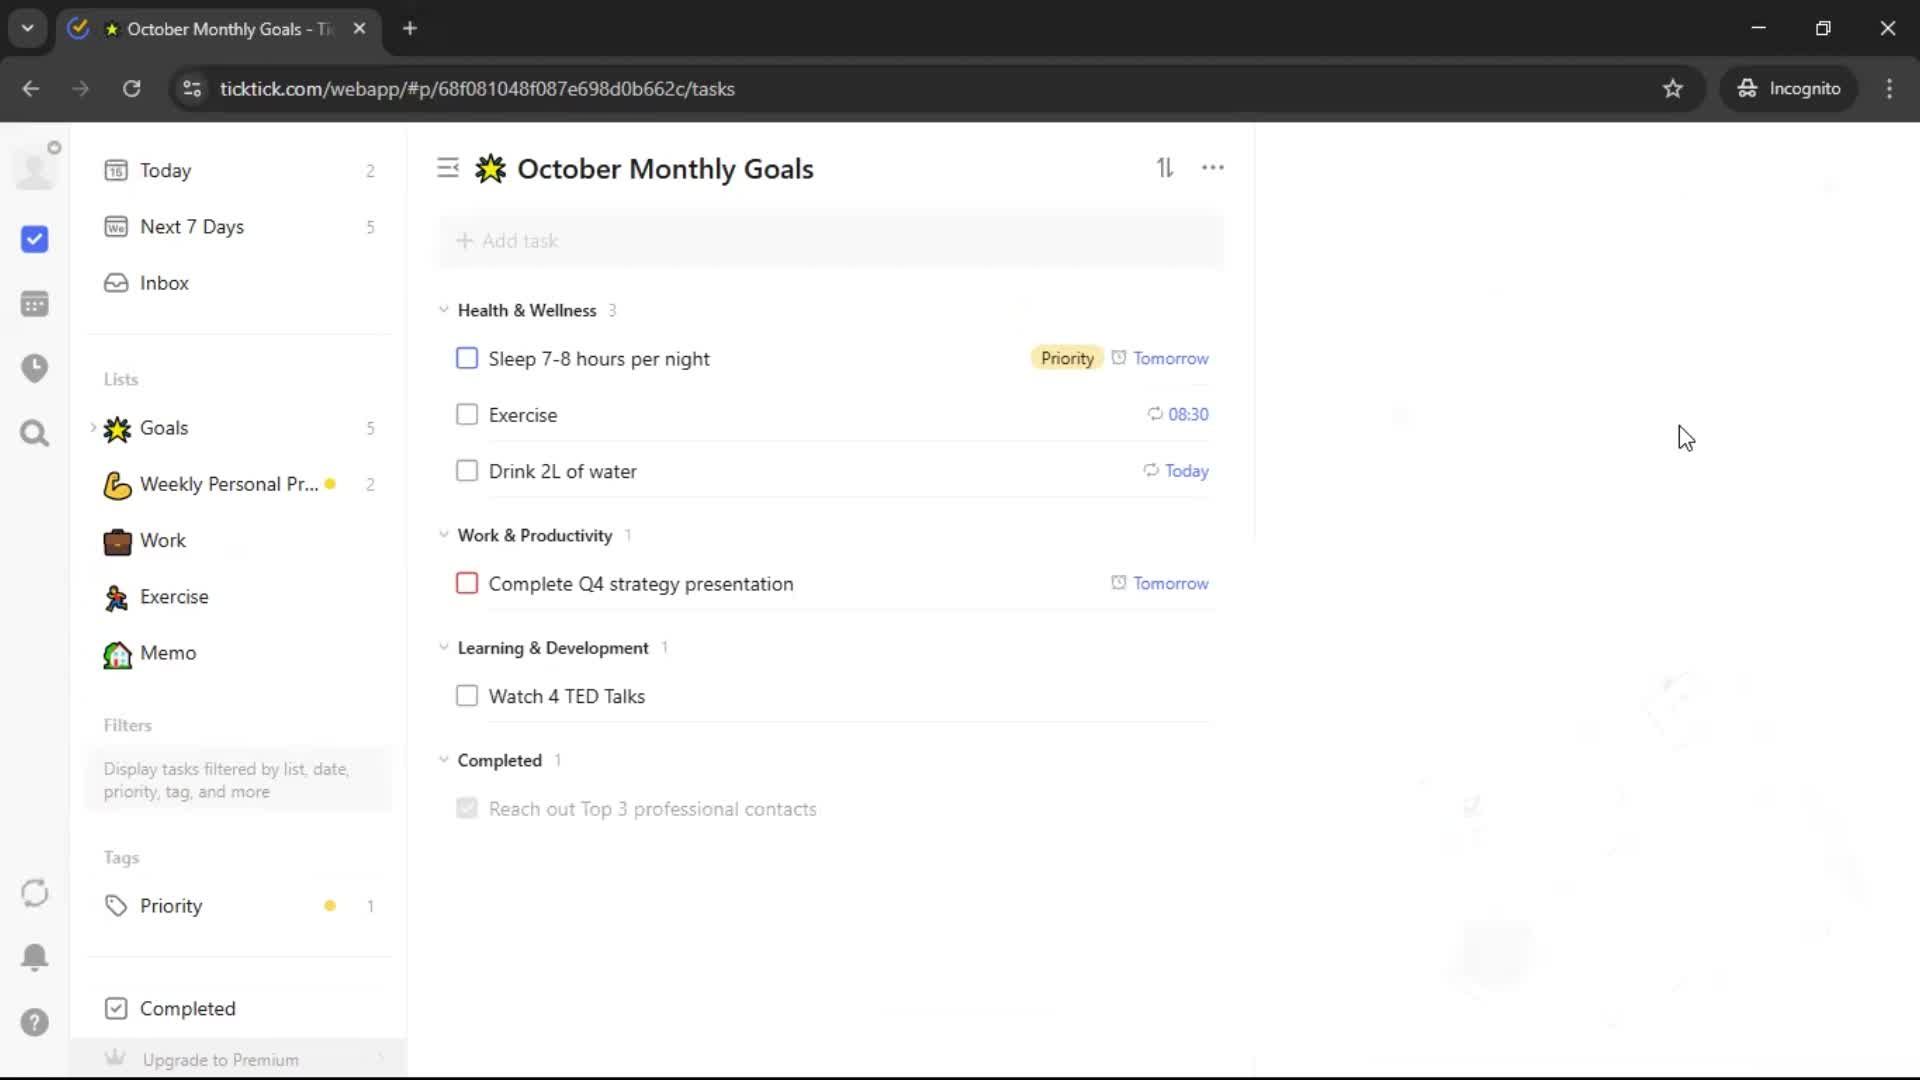Select Next 7 Days smart list
Image resolution: width=1920 pixels, height=1080 pixels.
[191, 227]
